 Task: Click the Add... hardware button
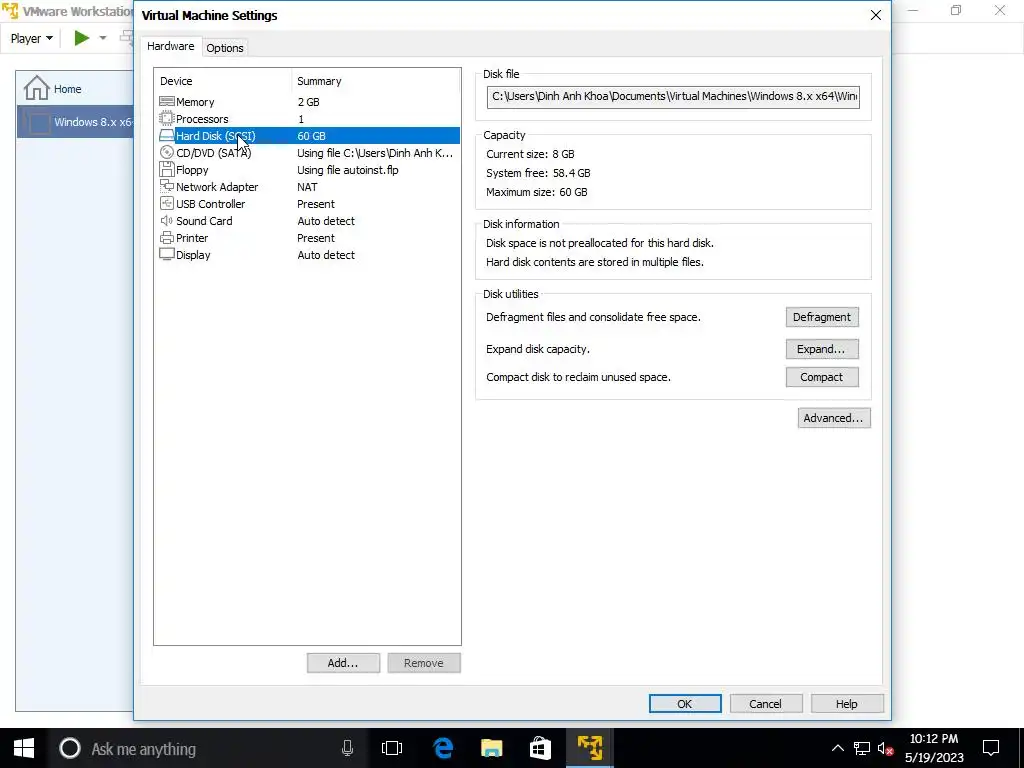pyautogui.click(x=343, y=663)
